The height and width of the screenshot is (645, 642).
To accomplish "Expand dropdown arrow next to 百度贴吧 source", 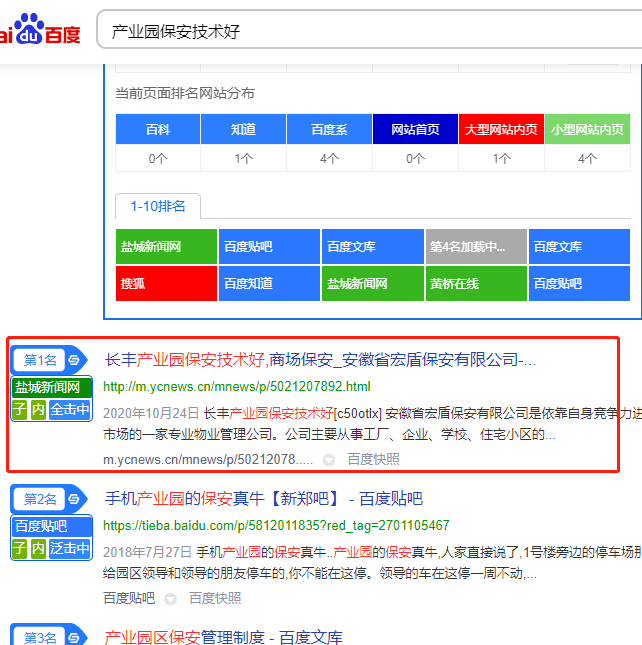I will pyautogui.click(x=171, y=599).
